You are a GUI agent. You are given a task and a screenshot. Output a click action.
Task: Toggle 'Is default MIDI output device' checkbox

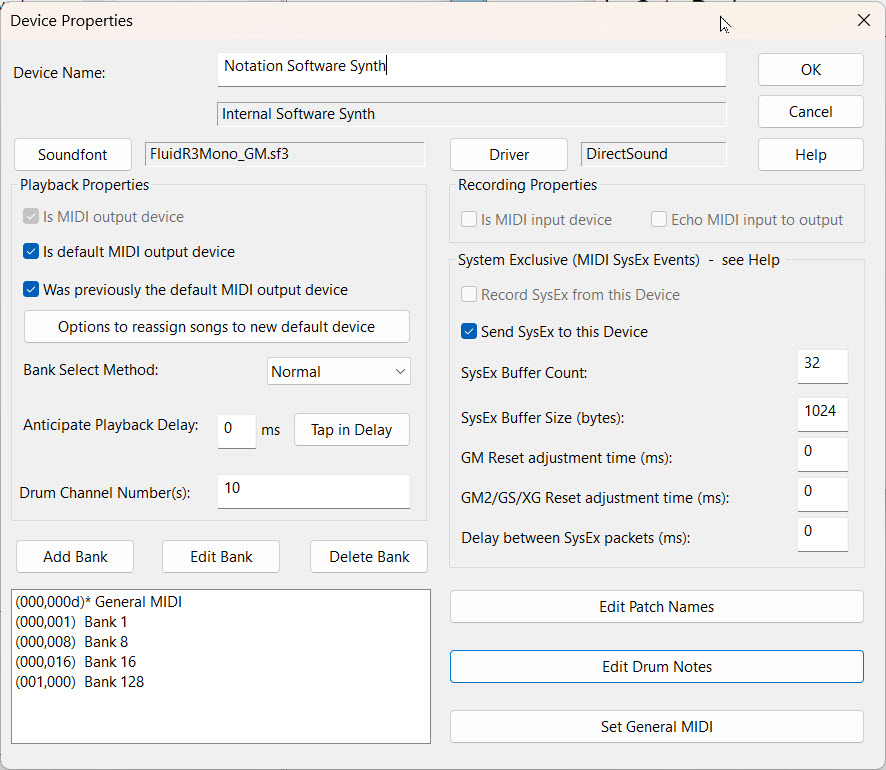31,252
